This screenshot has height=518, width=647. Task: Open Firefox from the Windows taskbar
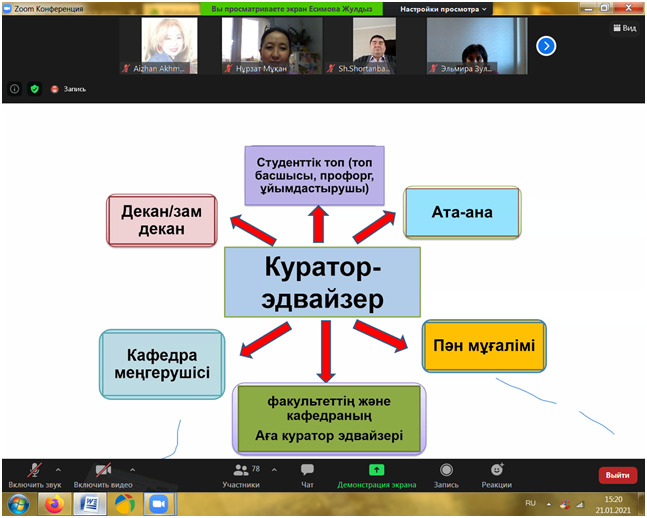pos(53,503)
